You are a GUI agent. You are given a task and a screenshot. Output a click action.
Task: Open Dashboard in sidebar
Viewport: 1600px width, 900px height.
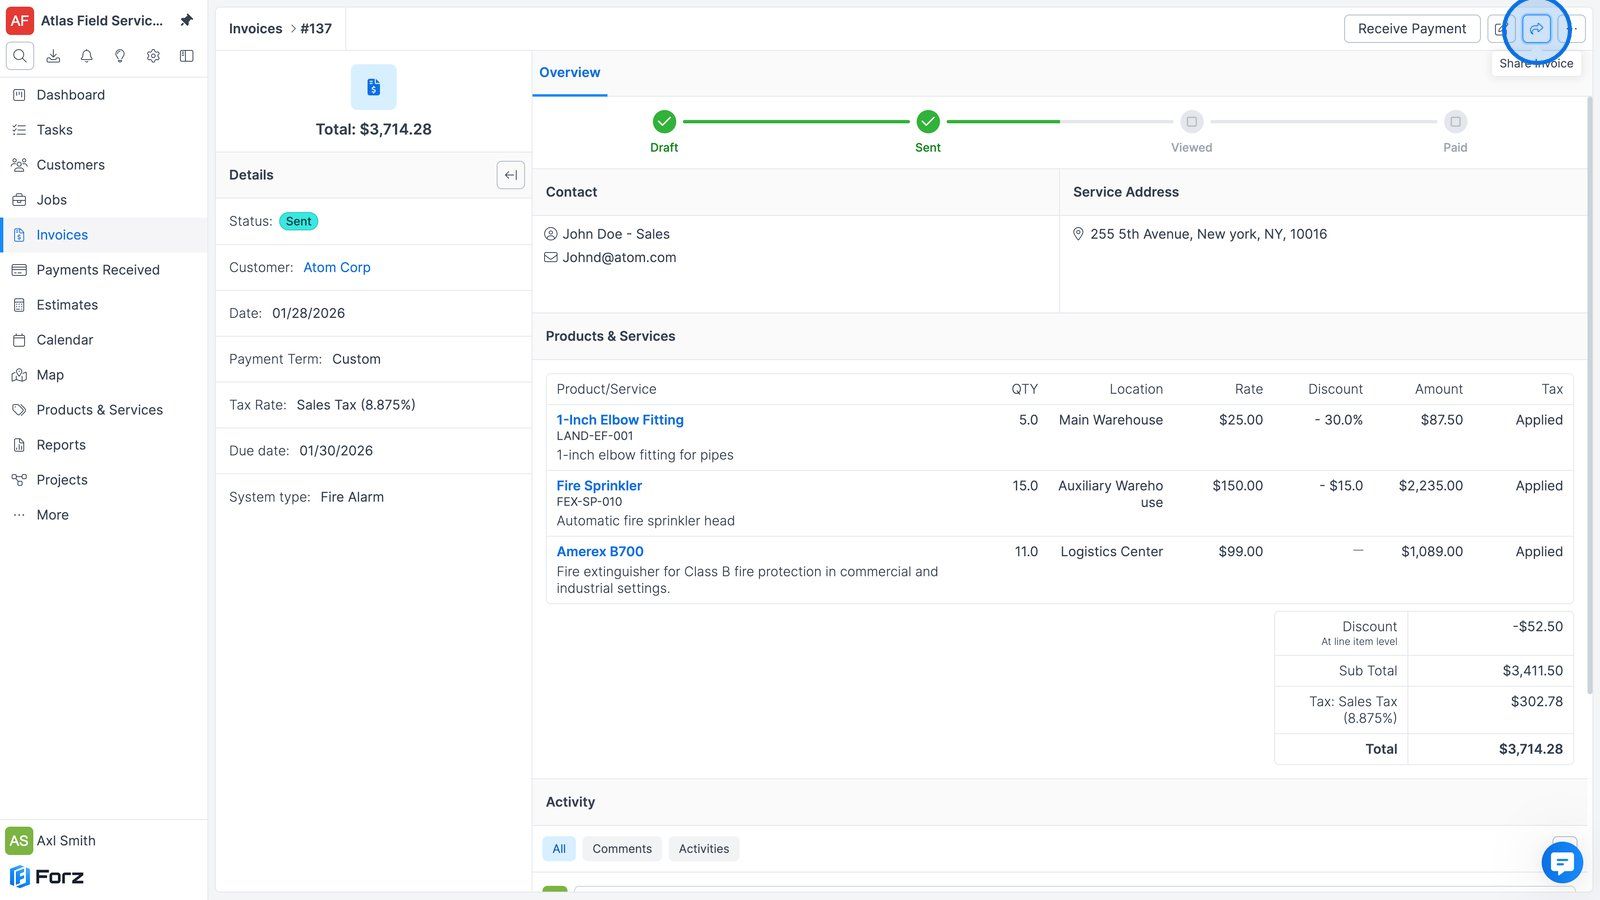click(104, 95)
